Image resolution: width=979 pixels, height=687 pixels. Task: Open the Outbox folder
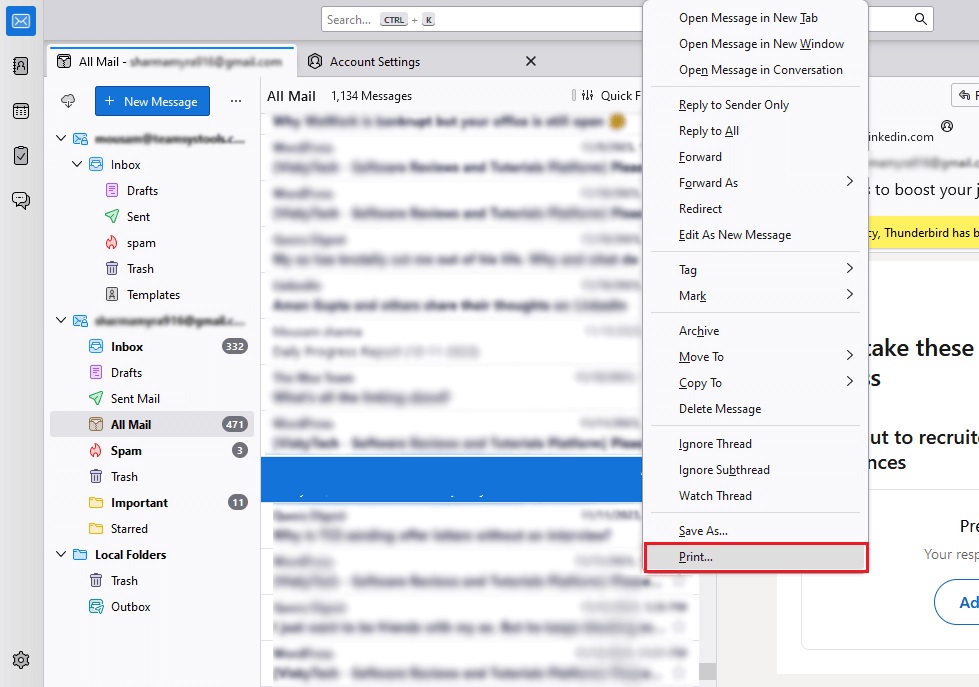coord(130,607)
